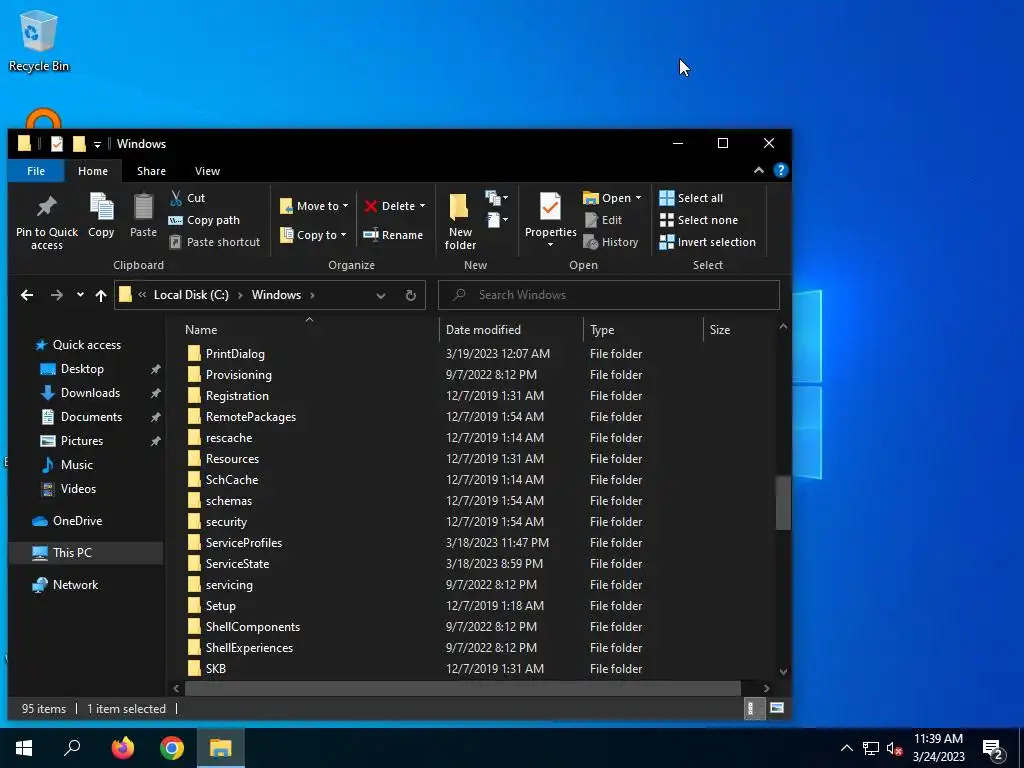The width and height of the screenshot is (1024, 768).
Task: Click Copy path in Clipboard group
Action: point(204,220)
